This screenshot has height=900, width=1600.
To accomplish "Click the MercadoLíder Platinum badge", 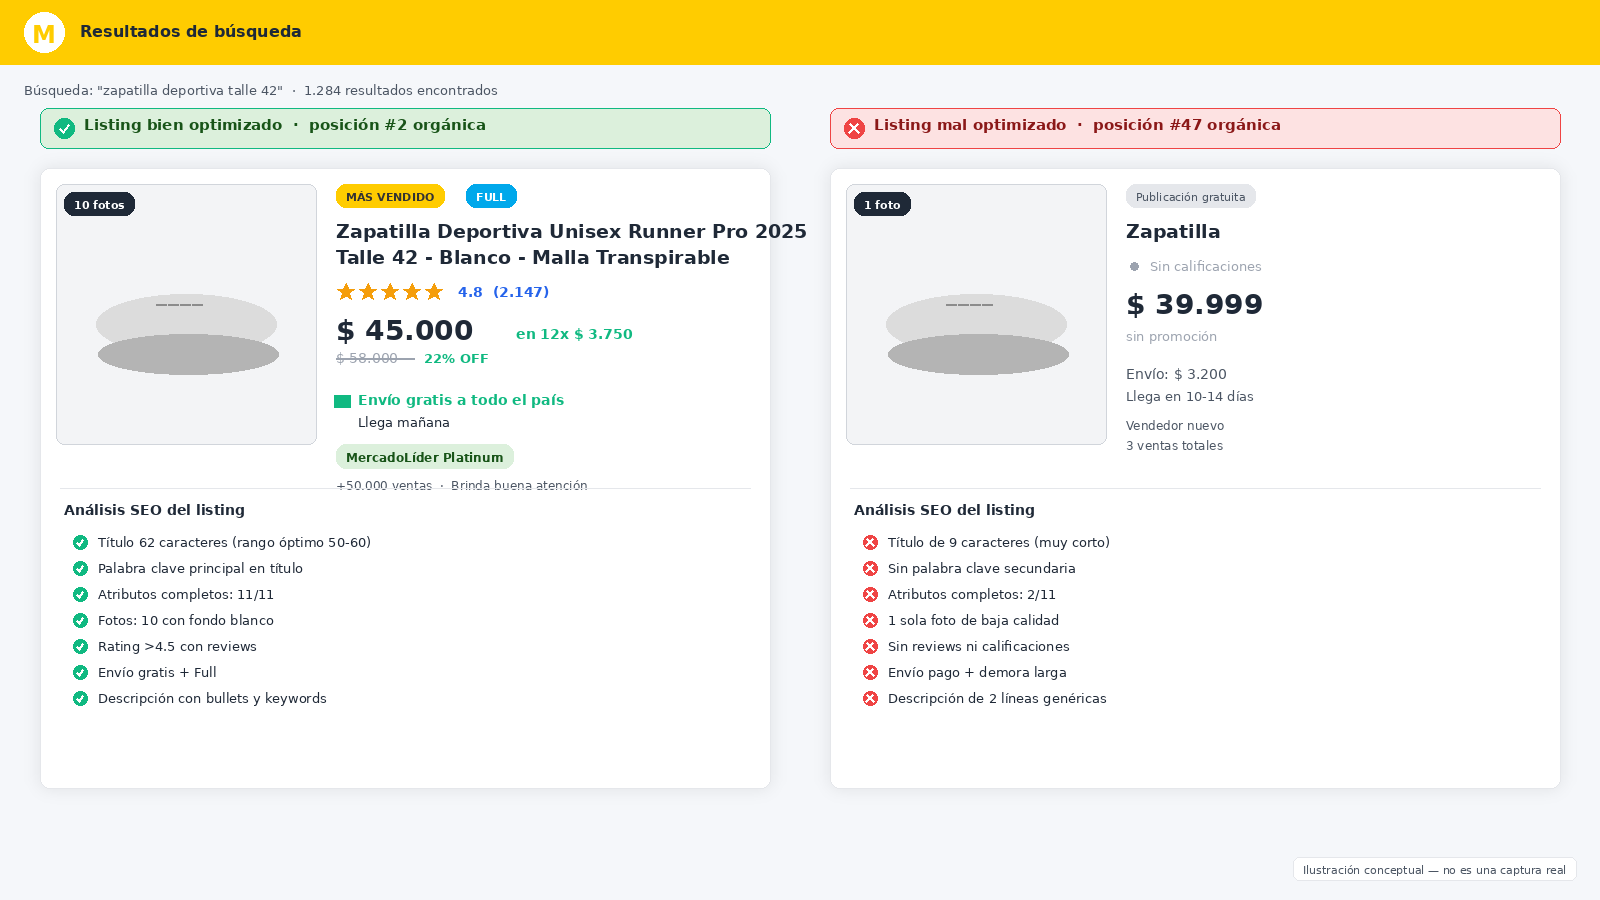I will tap(425, 457).
